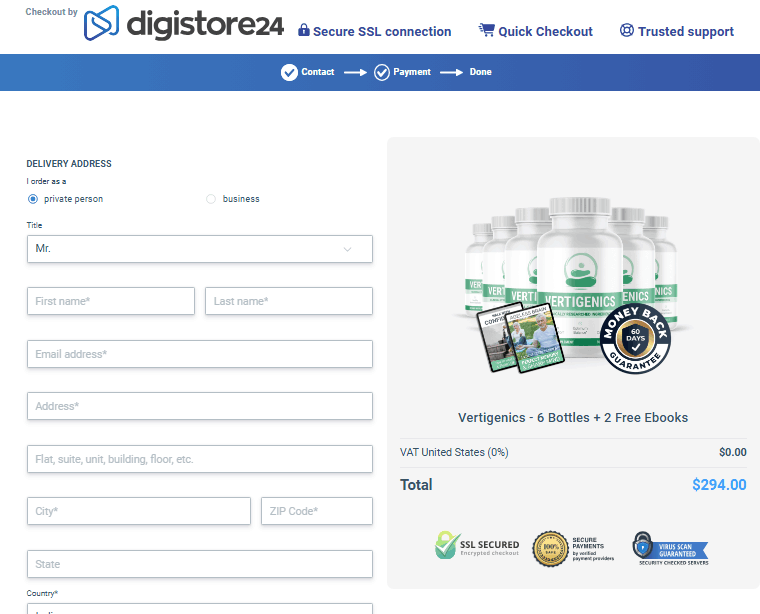Open the Title dropdown showing Mr.

(x=199, y=249)
